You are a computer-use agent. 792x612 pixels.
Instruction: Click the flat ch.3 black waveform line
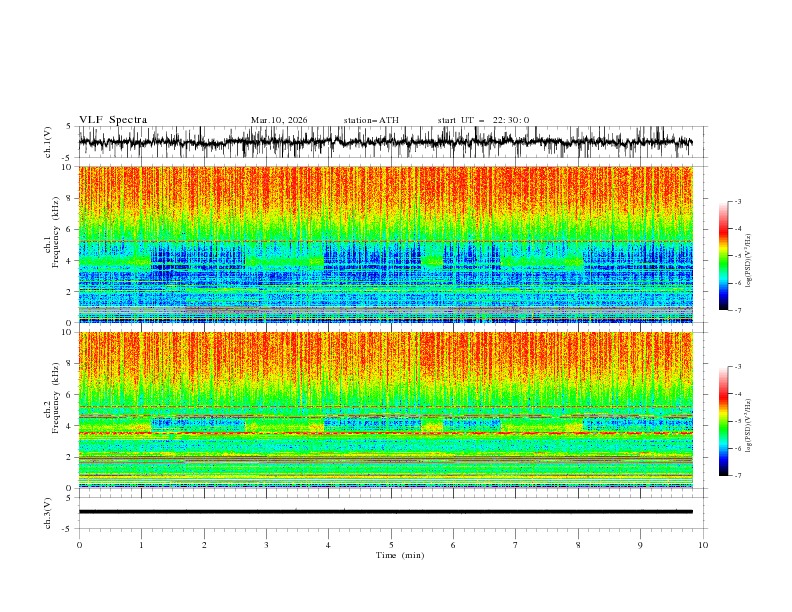point(385,512)
